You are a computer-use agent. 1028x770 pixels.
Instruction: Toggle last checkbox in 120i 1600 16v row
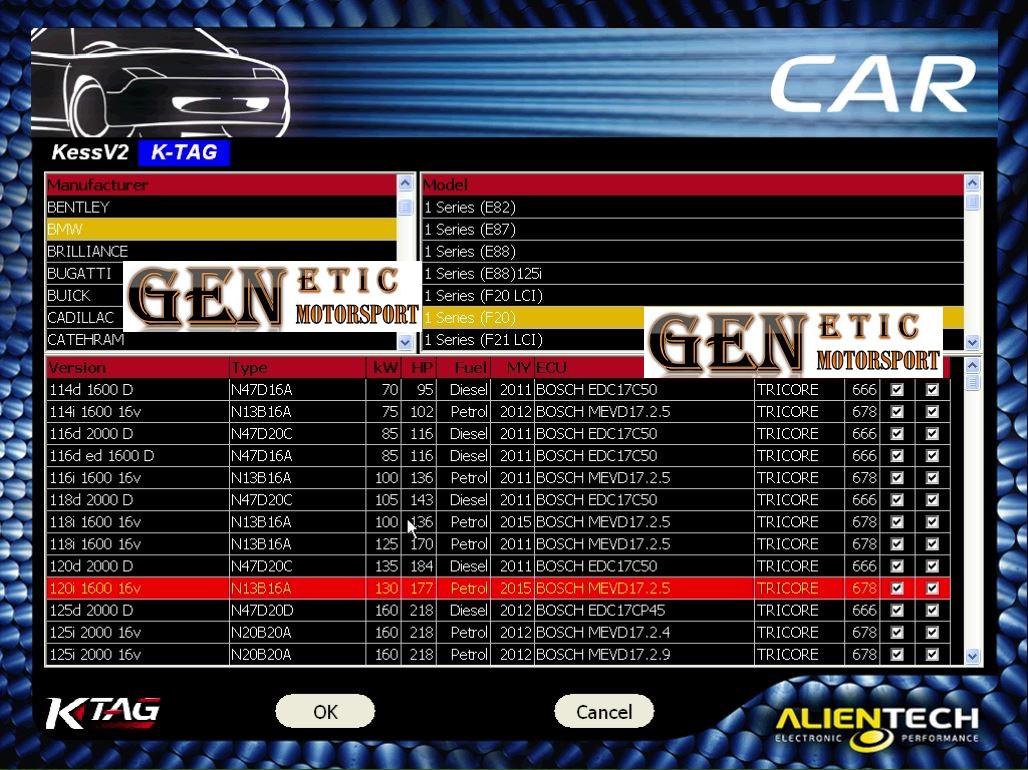click(x=932, y=588)
